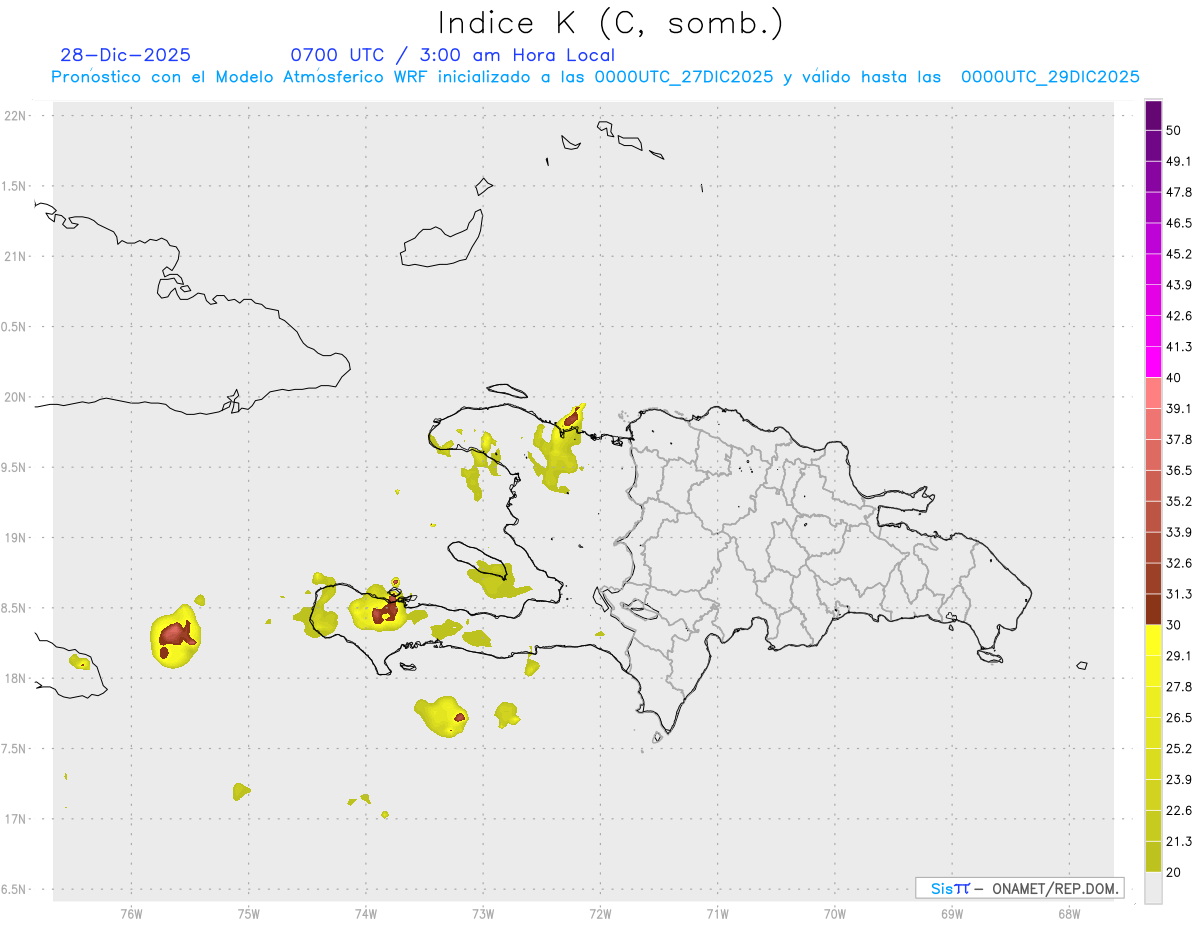Pick the light gray swatch below 20
1200x927 pixels.
pyautogui.click(x=1153, y=888)
